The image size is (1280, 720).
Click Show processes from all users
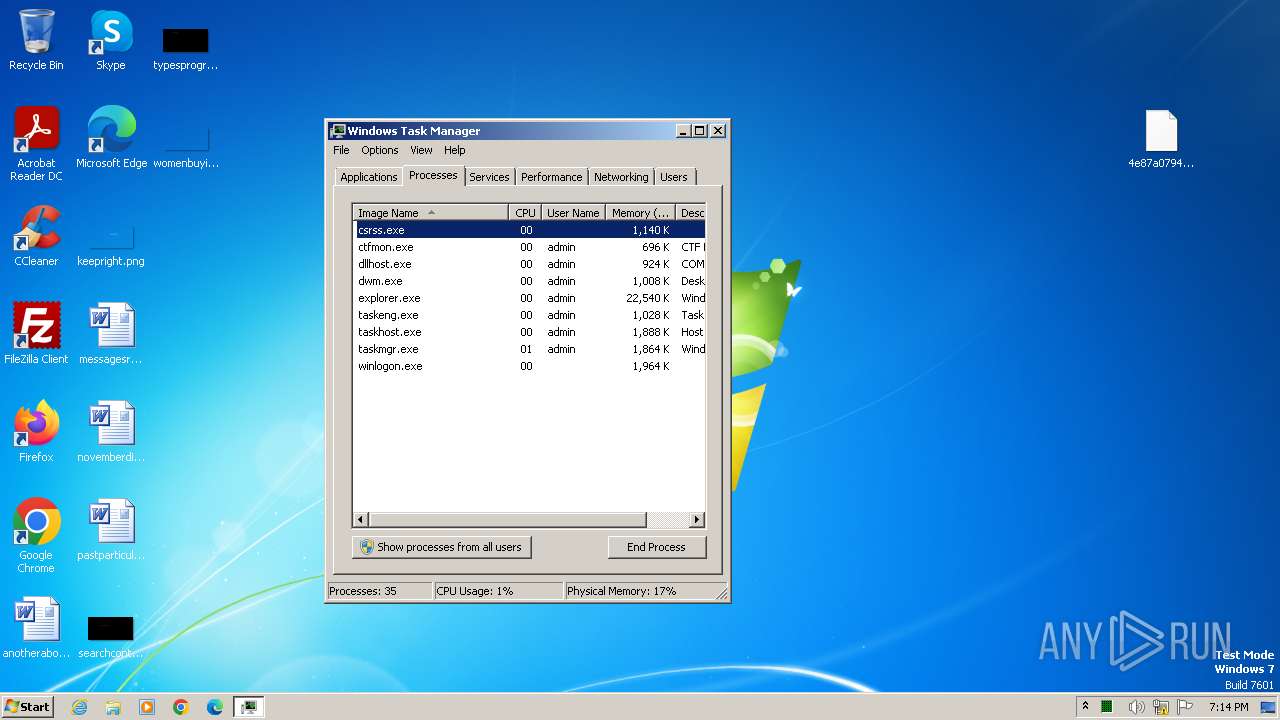click(441, 547)
